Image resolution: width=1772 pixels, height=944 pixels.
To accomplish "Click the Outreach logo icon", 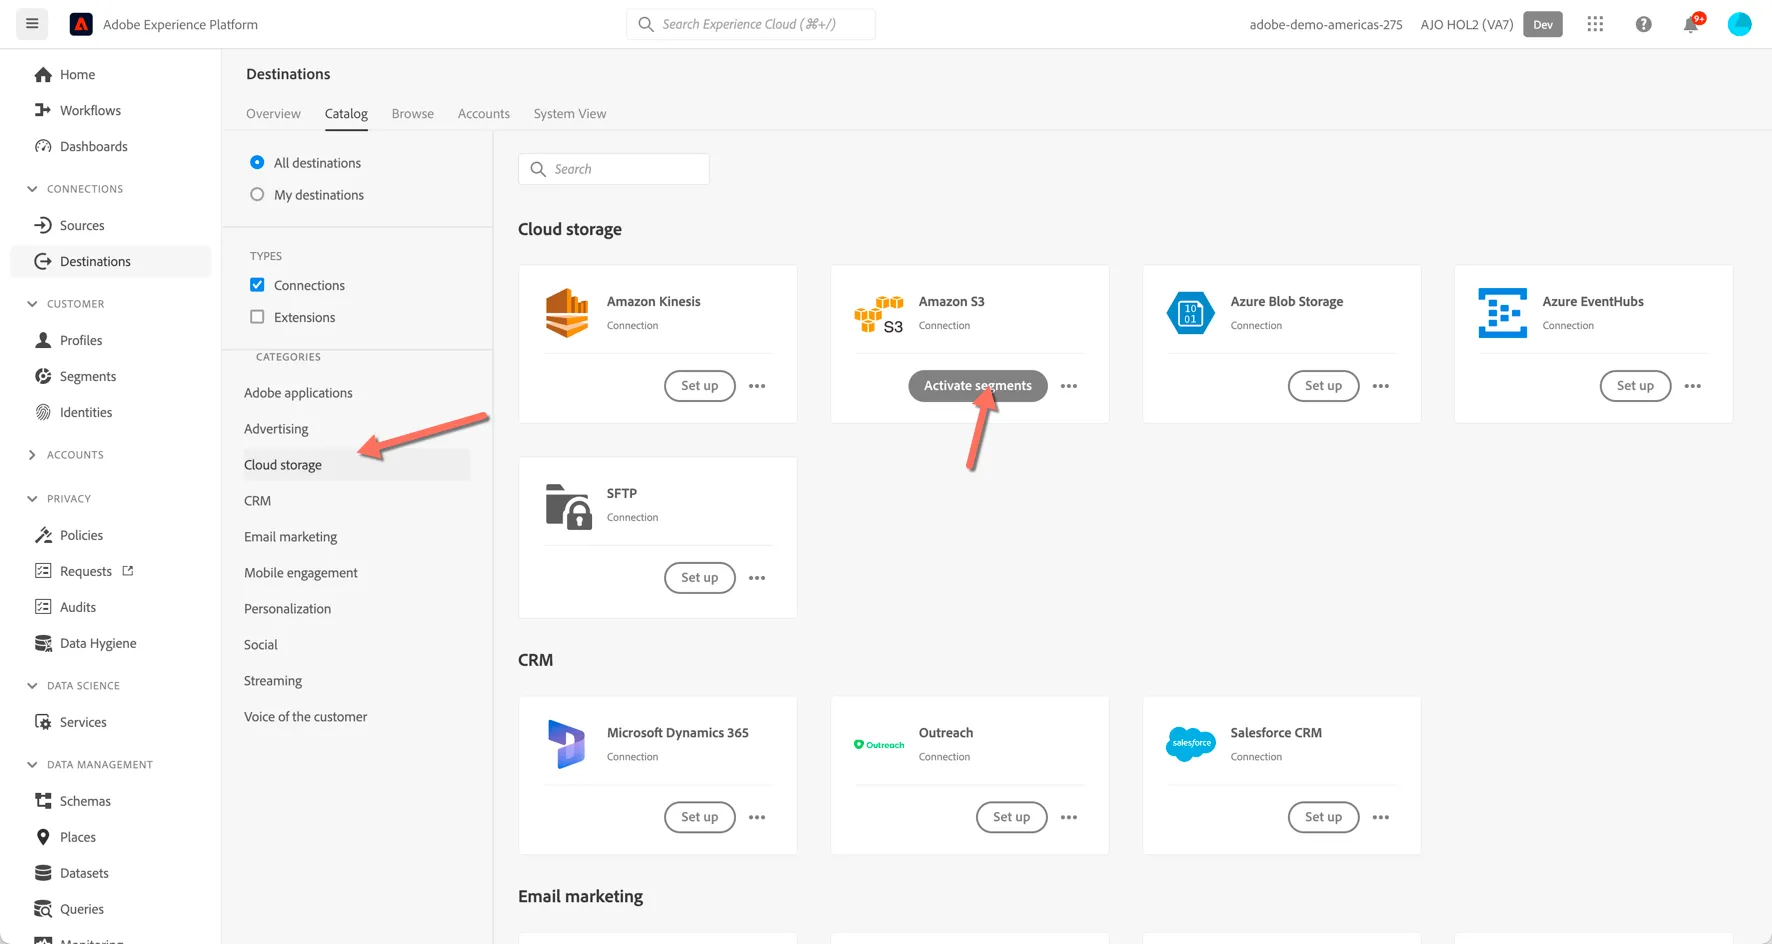I will click(x=879, y=745).
